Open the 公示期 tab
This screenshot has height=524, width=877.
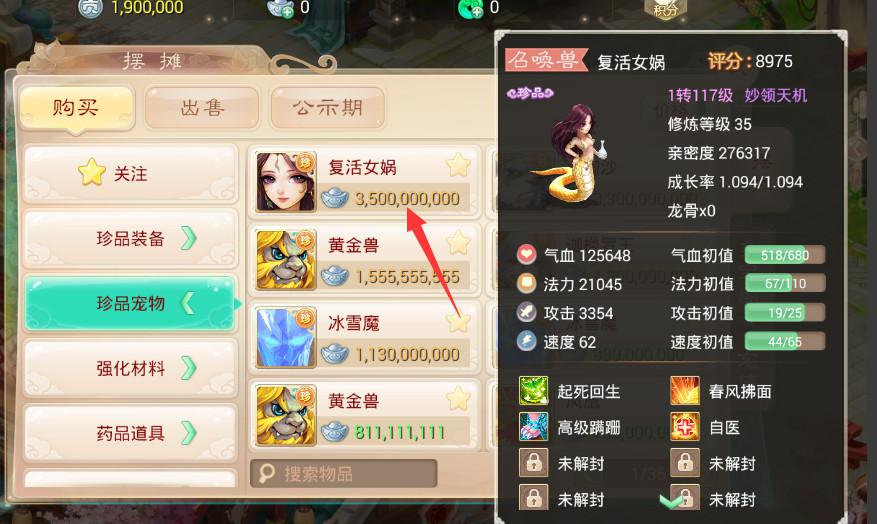click(x=328, y=107)
